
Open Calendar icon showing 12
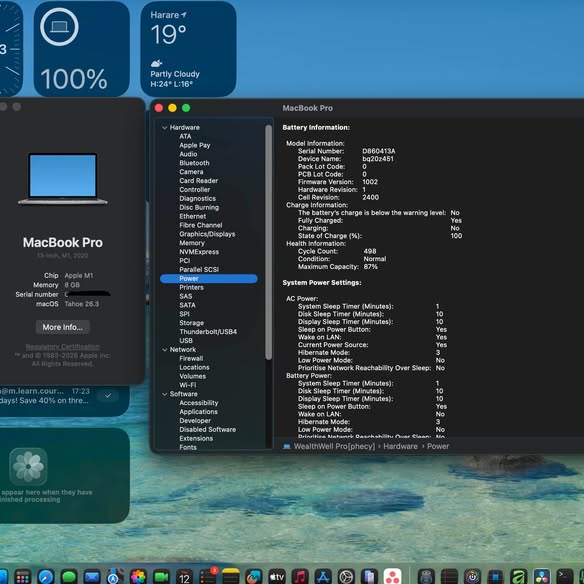click(184, 577)
